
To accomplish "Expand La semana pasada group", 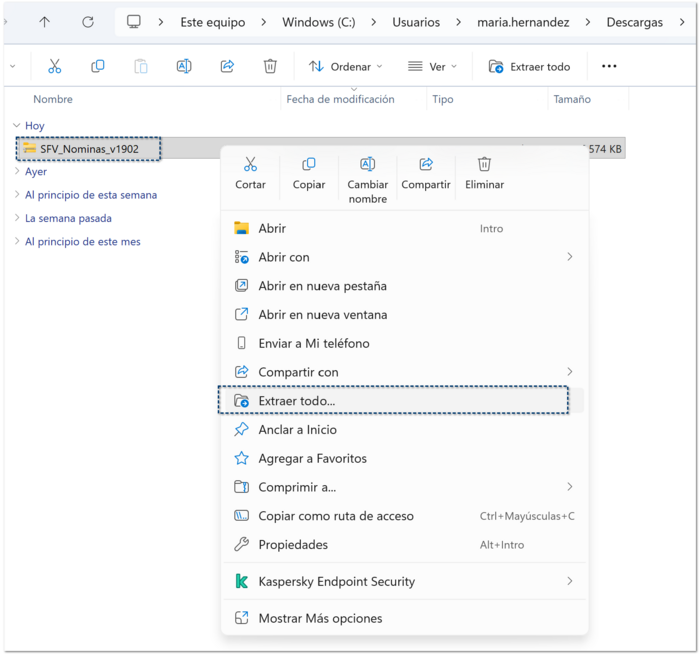I will [68, 218].
